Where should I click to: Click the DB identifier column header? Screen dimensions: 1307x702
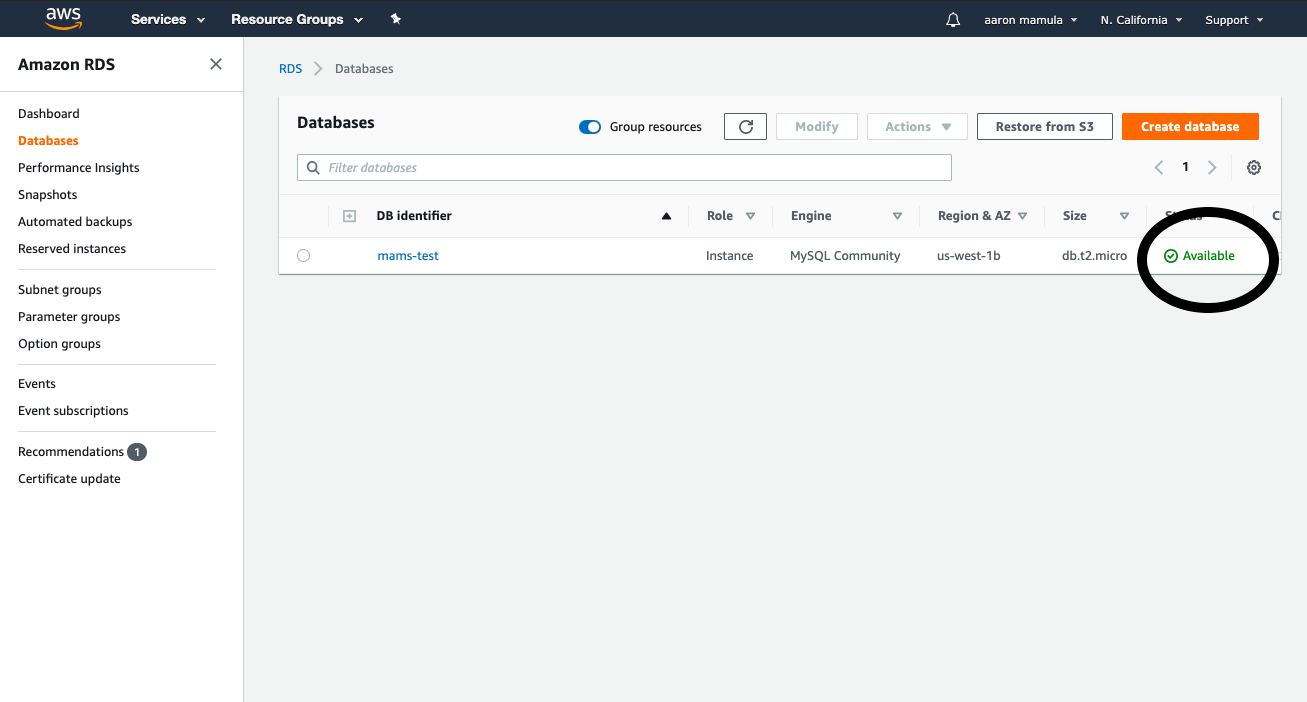[414, 216]
